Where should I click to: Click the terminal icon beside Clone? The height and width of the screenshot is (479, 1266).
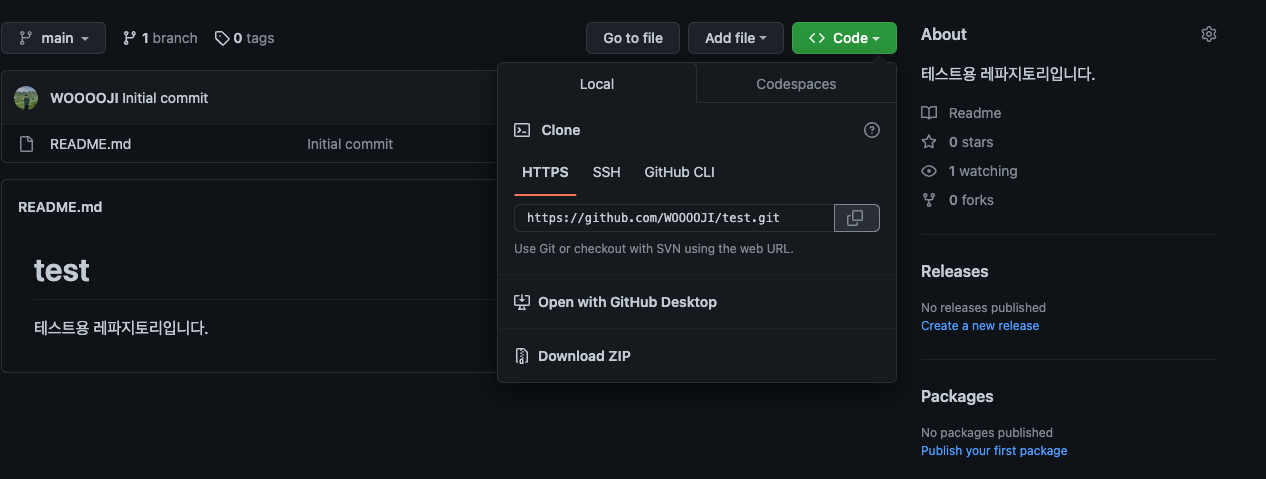point(521,130)
